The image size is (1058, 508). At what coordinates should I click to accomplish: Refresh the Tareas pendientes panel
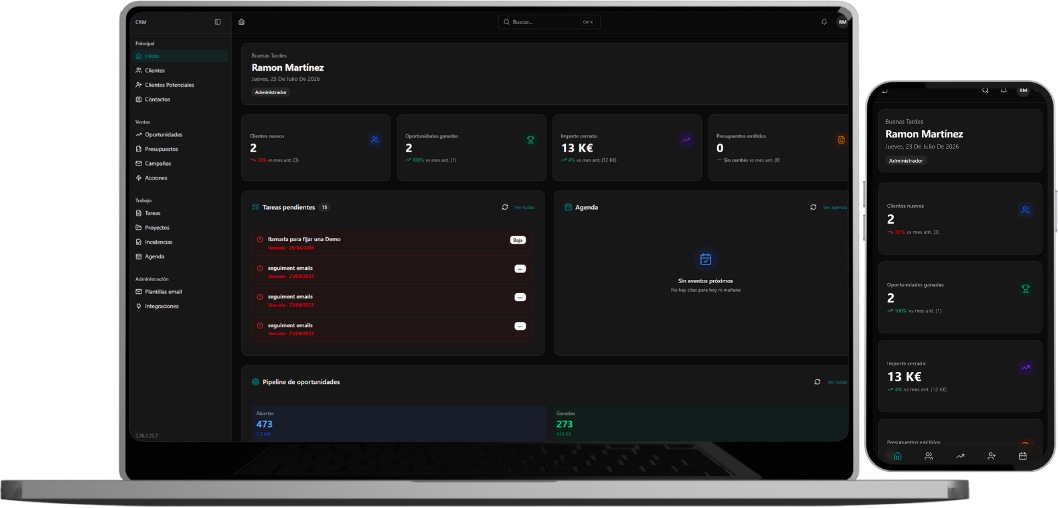[505, 207]
